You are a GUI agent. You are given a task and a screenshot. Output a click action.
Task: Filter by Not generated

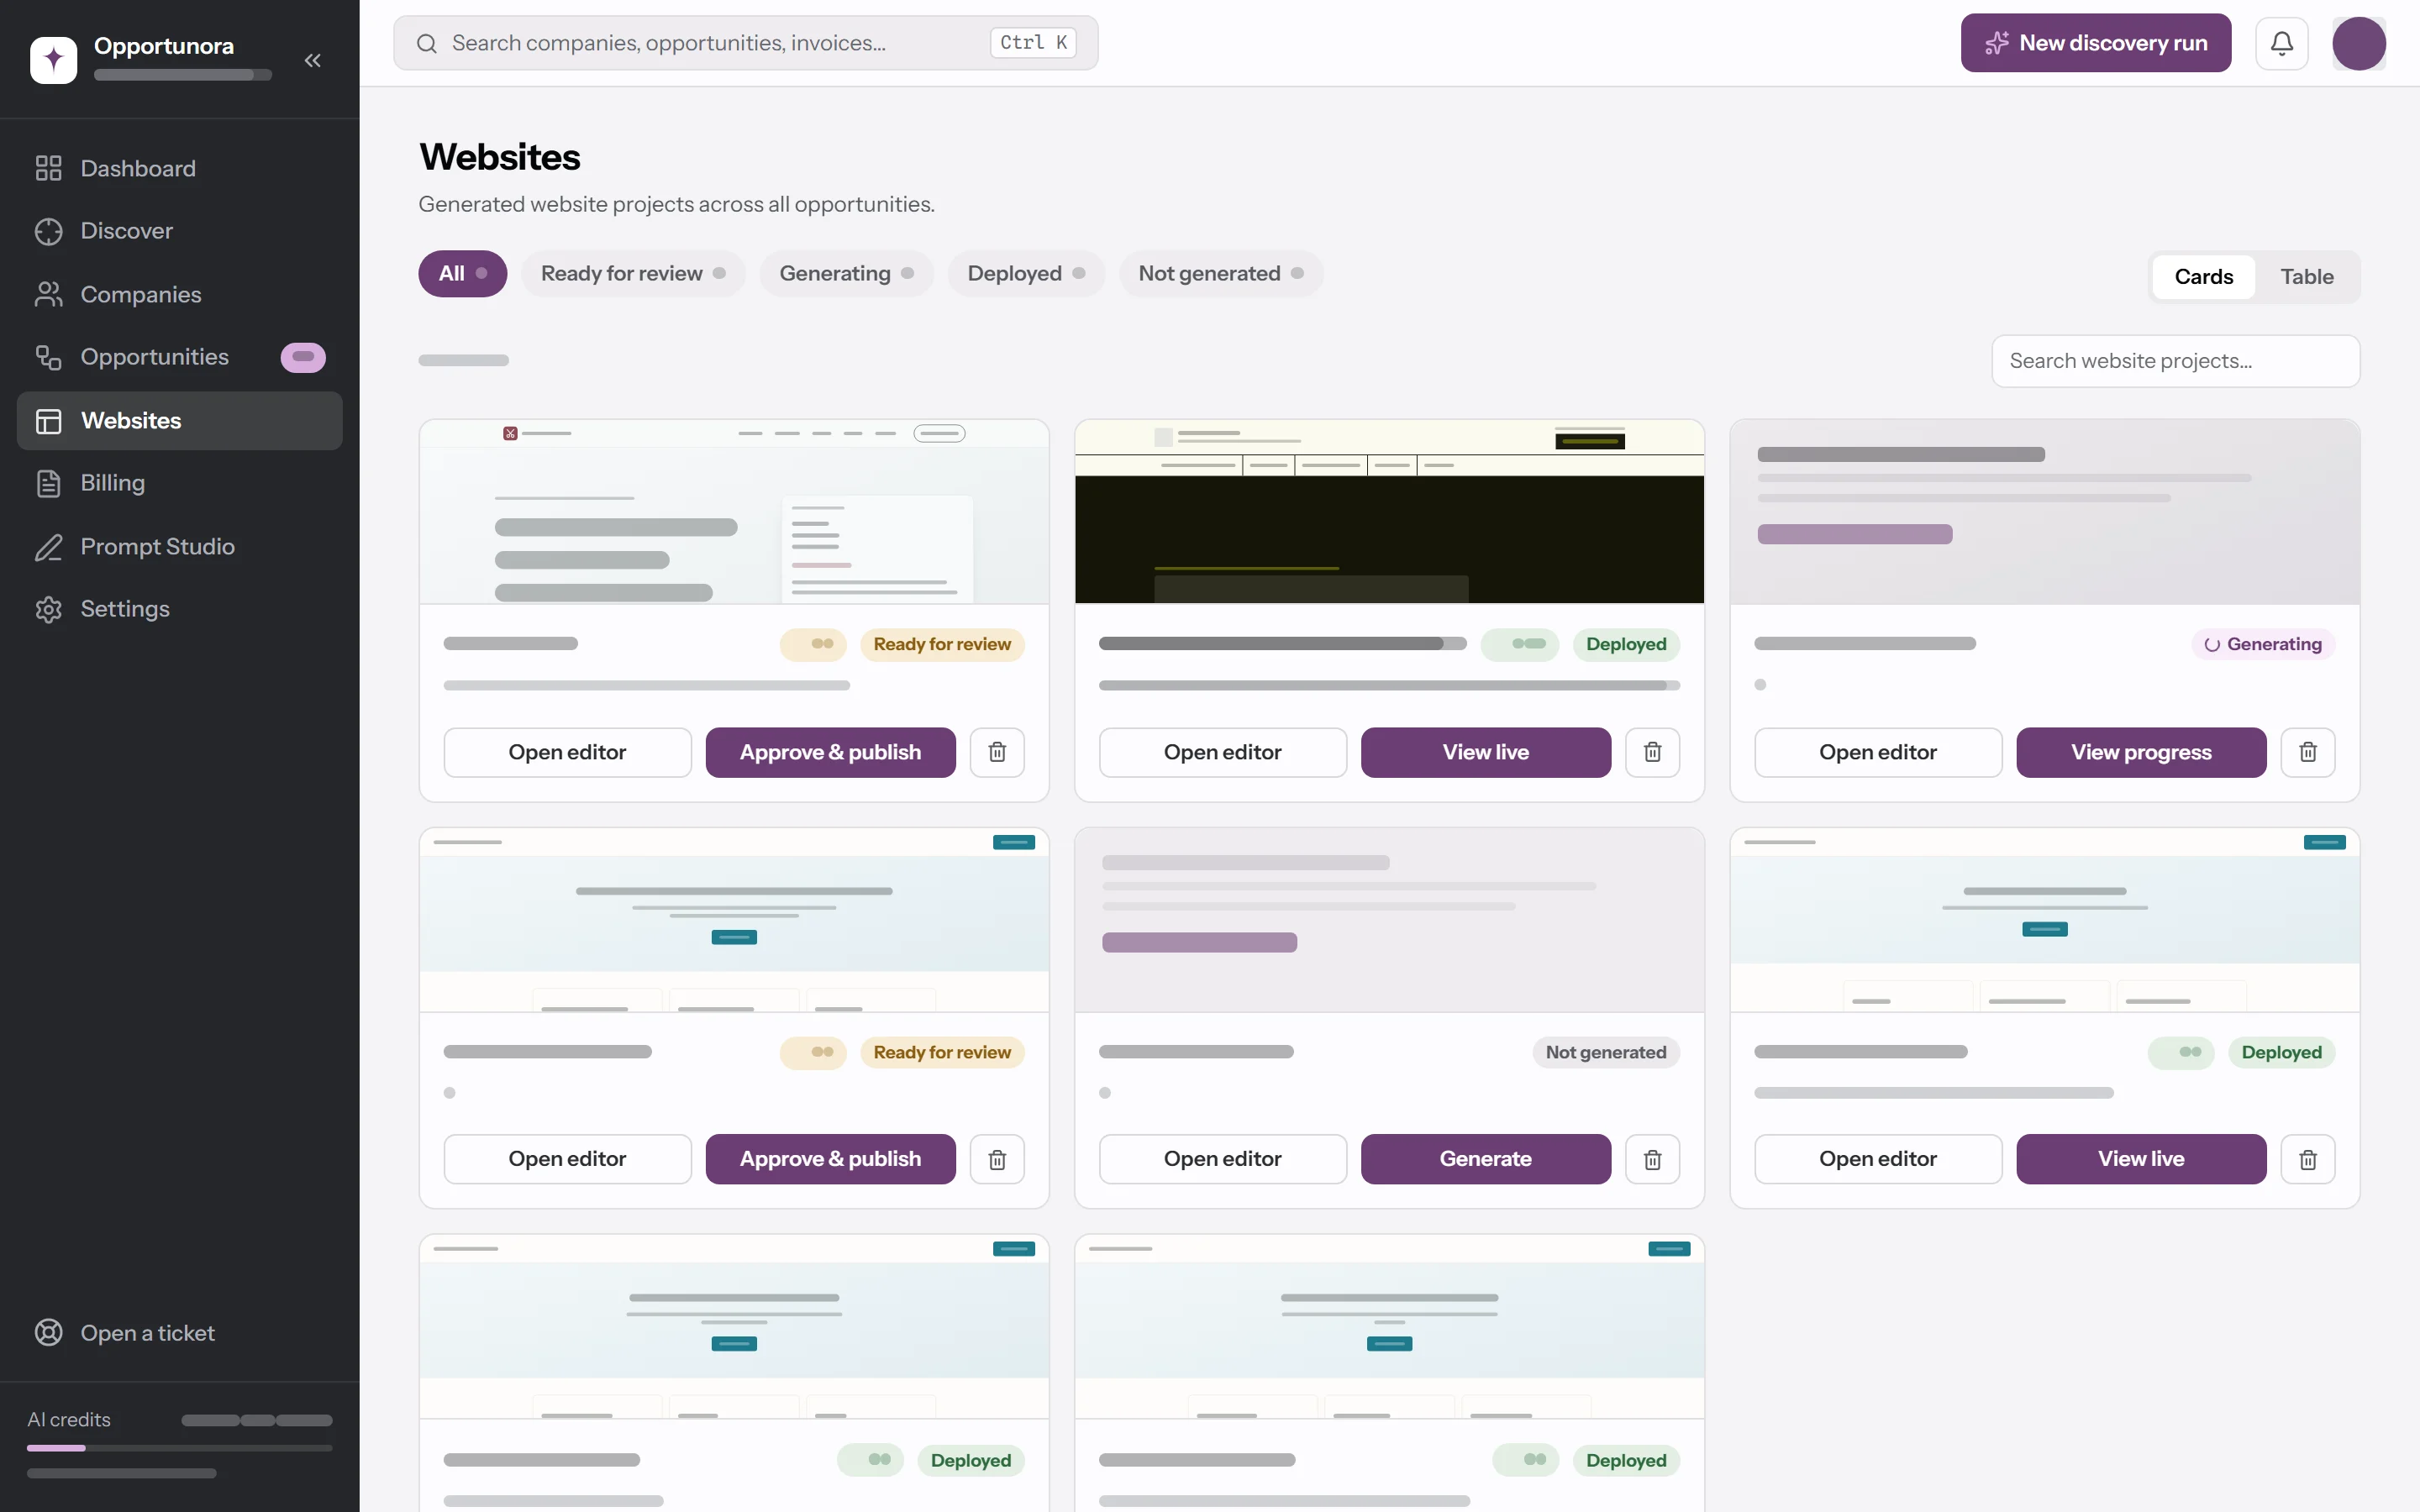coord(1221,274)
